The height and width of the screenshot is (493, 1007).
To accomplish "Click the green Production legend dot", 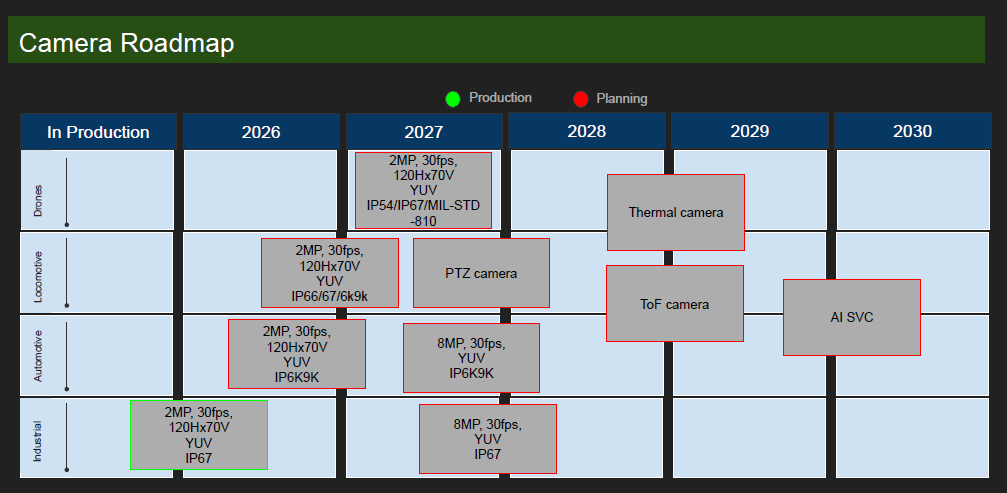I will coord(453,99).
